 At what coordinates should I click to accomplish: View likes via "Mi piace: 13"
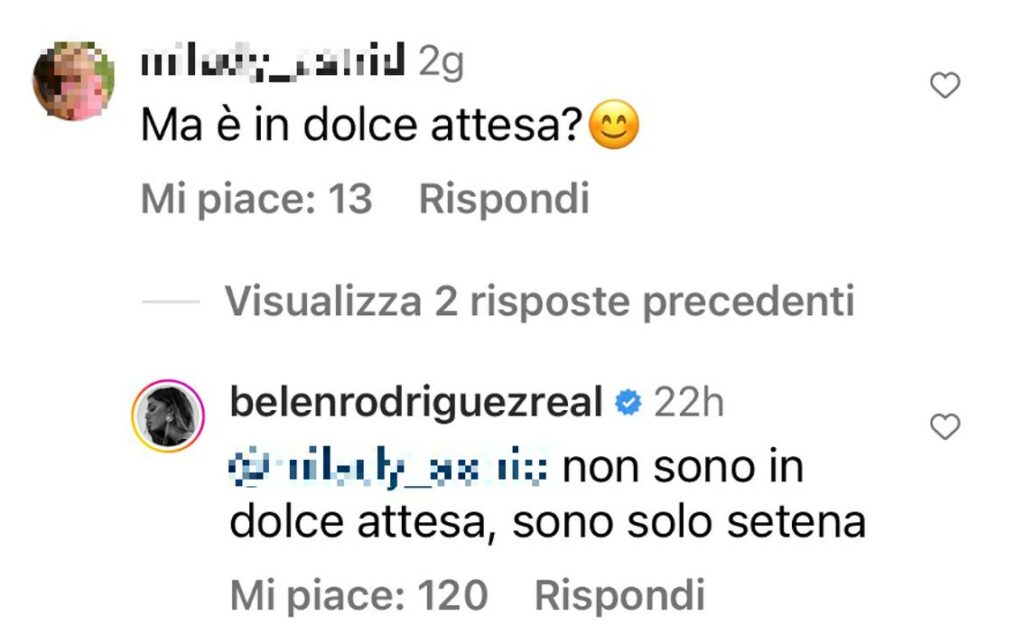click(256, 200)
